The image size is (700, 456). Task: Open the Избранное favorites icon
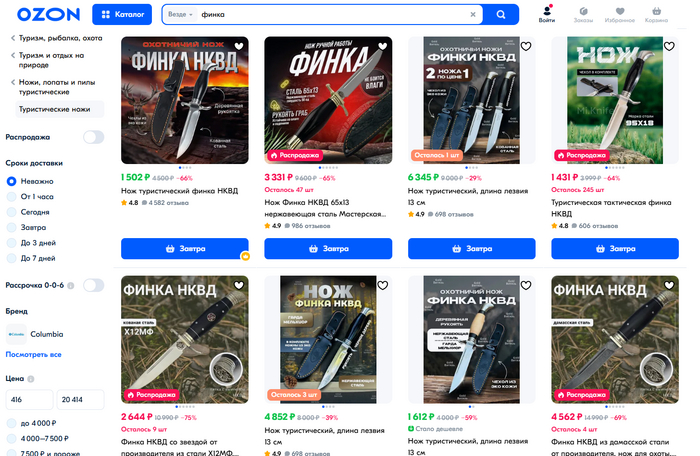click(x=620, y=14)
